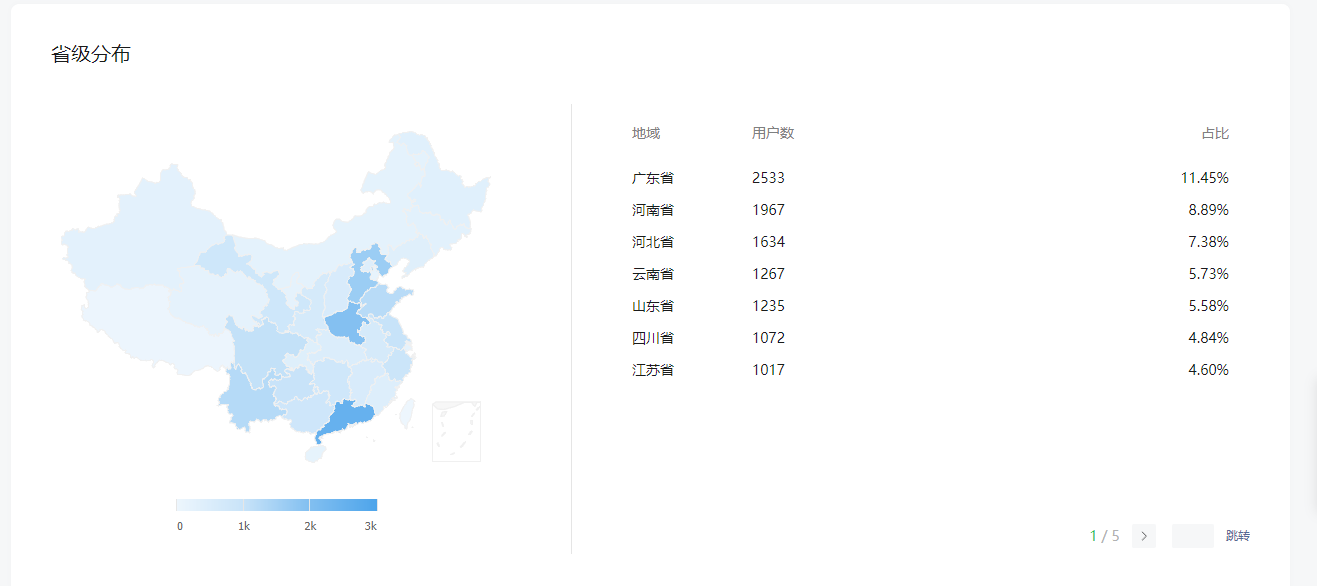Click the 占比 column header
This screenshot has width=1317, height=586.
[1215, 133]
